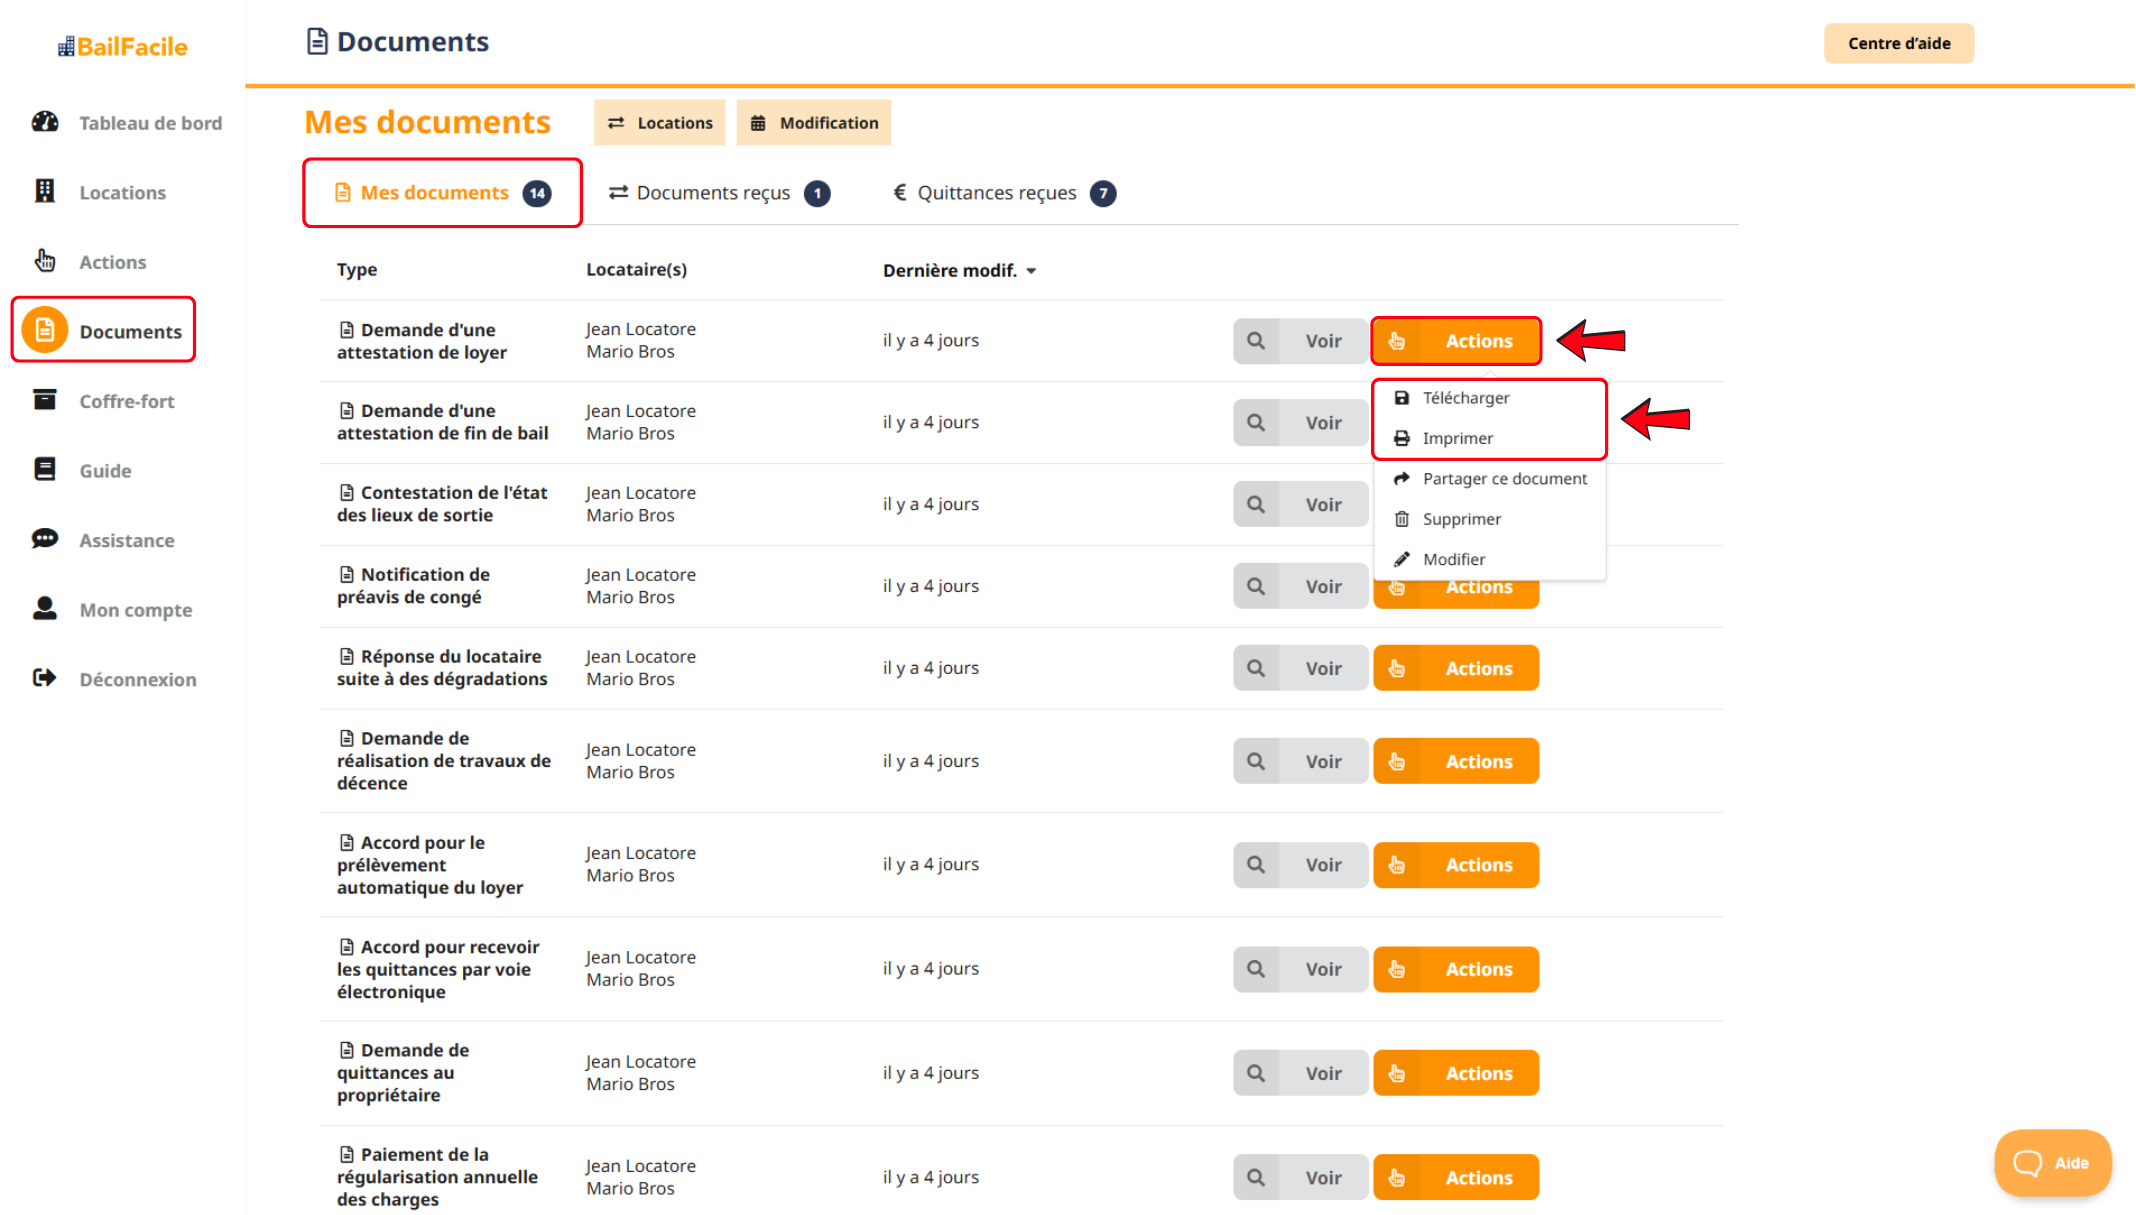
Task: Click the Centre d'aide button
Action: [x=1898, y=43]
